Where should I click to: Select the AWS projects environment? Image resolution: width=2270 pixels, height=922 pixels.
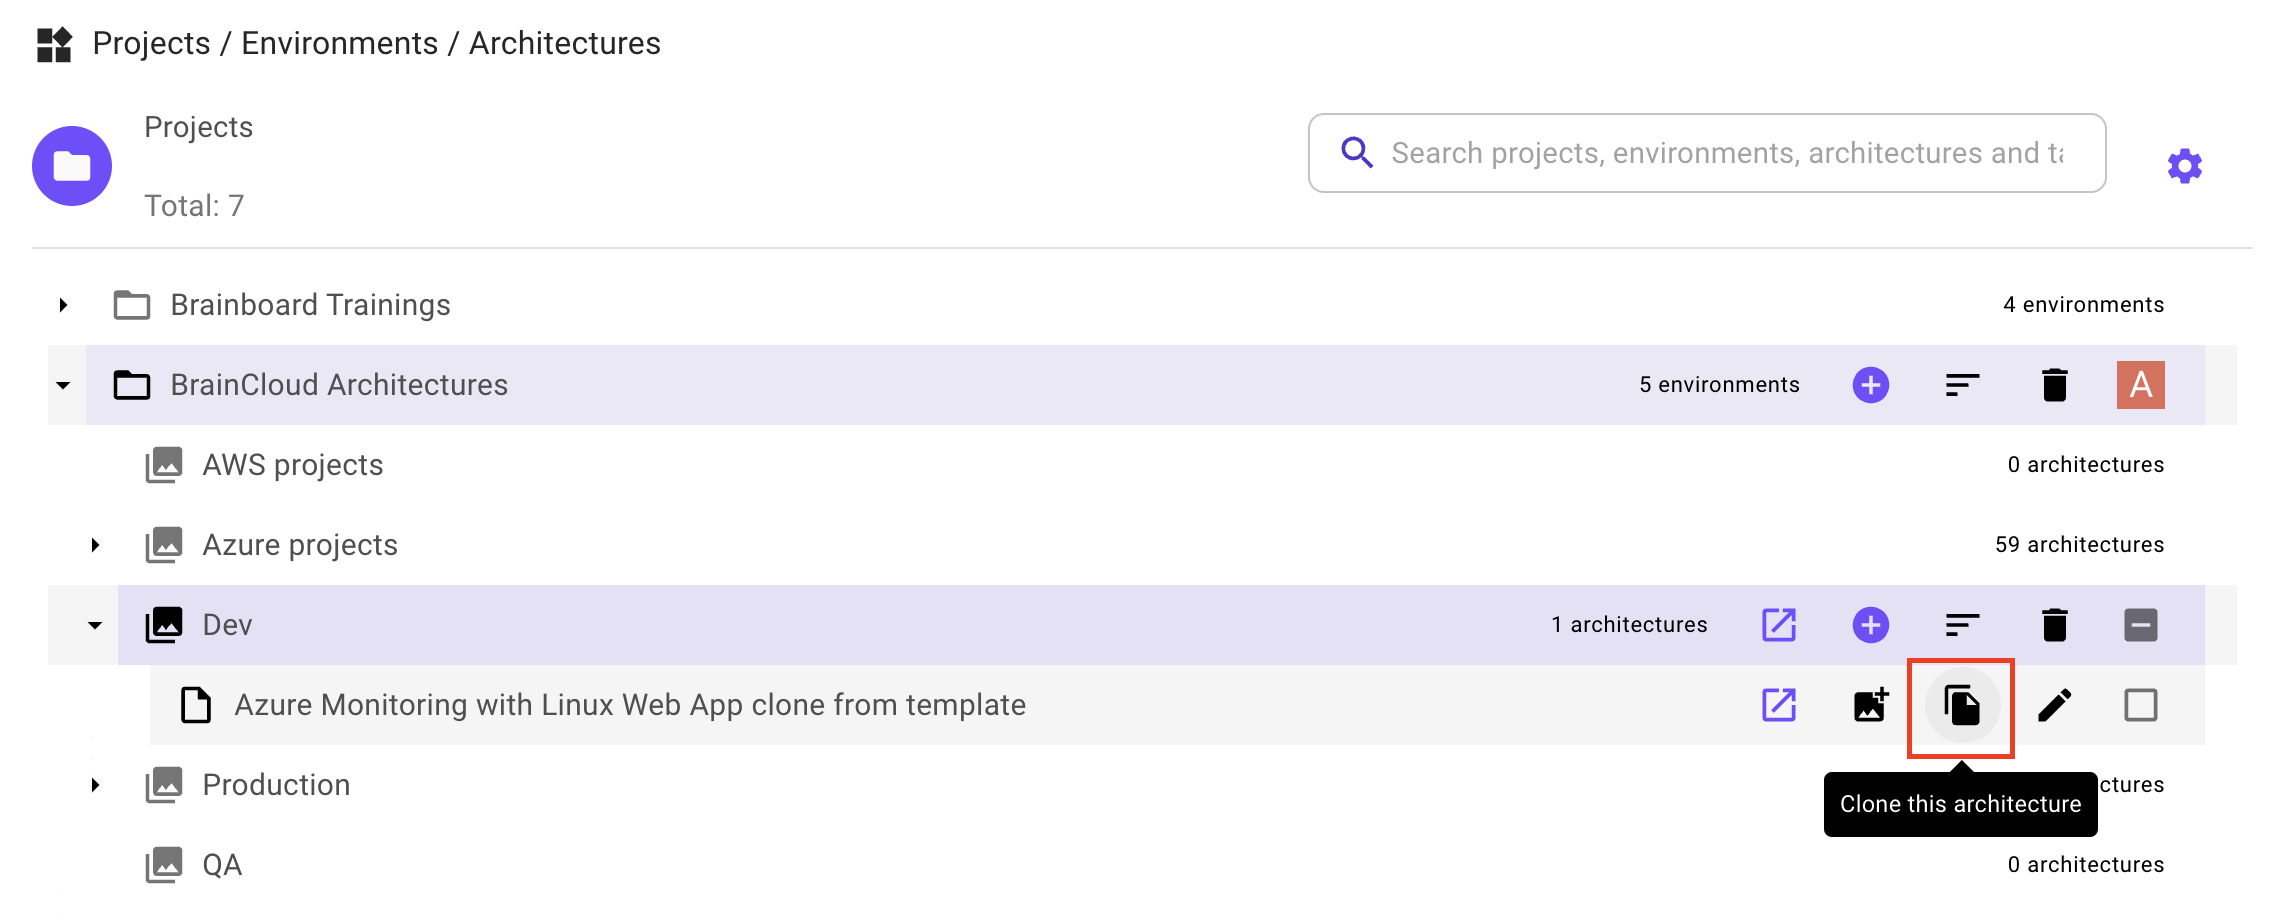(292, 466)
